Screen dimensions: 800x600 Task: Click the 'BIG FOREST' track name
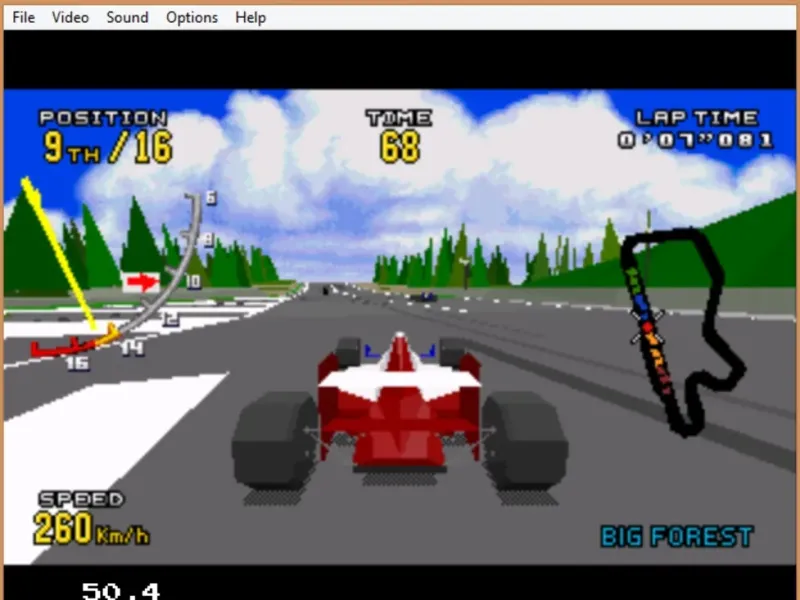tap(677, 537)
